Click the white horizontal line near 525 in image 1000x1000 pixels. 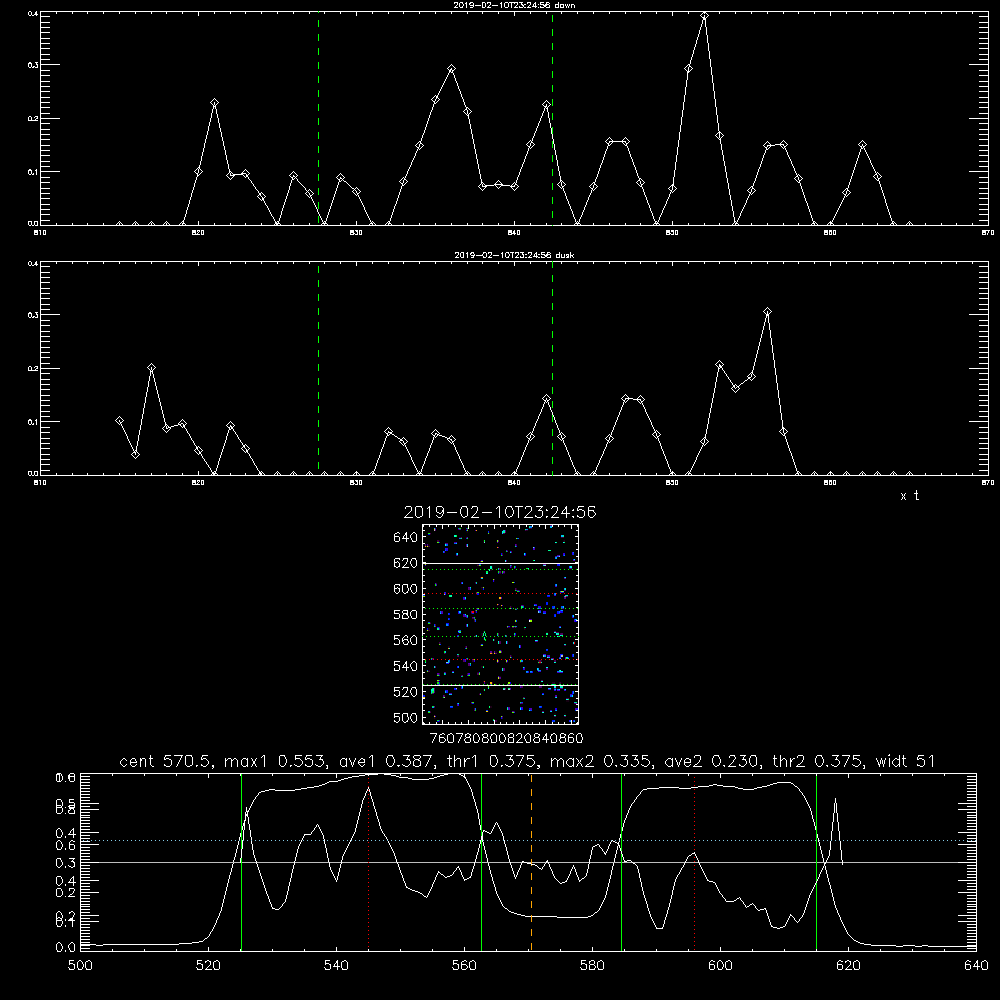pyautogui.click(x=500, y=685)
